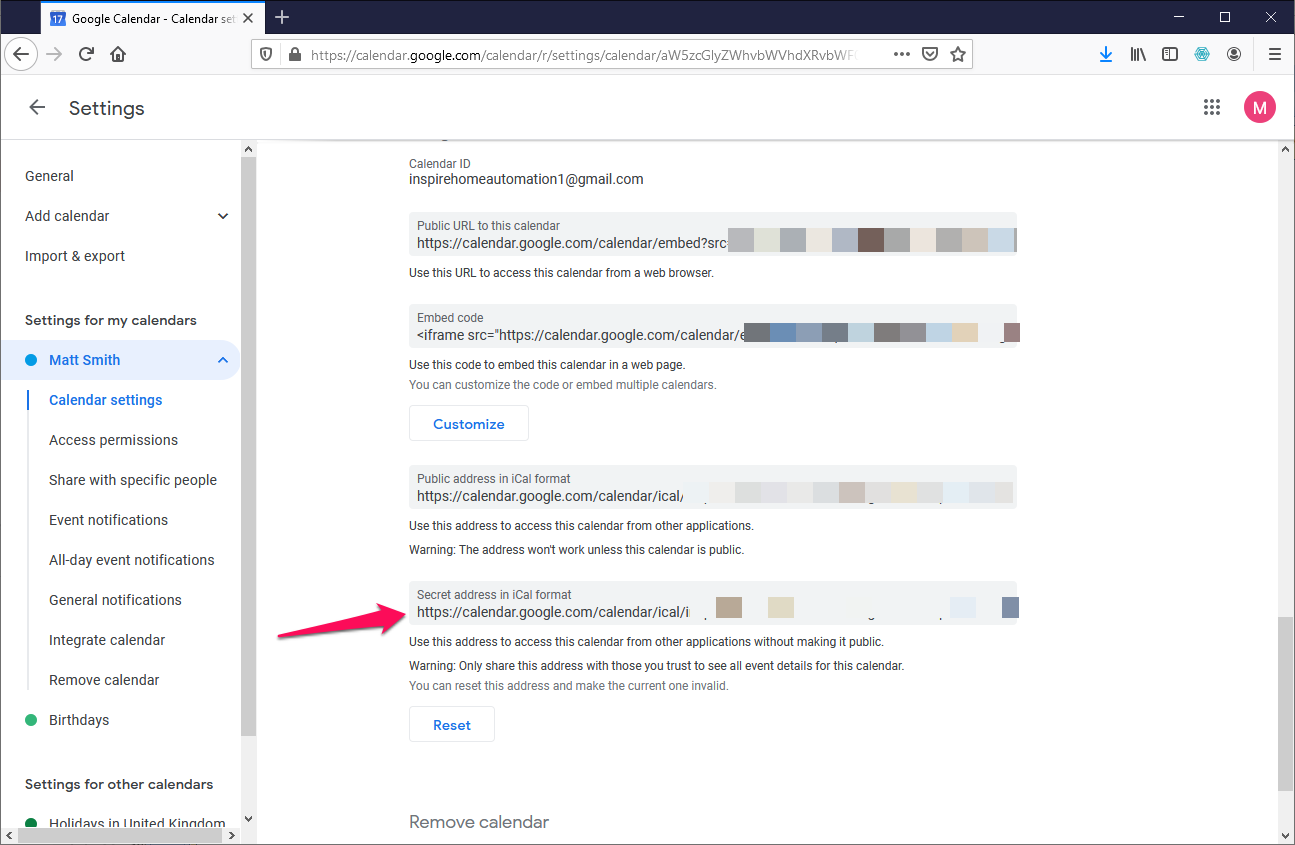Open page actions three-dot menu
Image resolution: width=1295 pixels, height=845 pixels.
click(x=902, y=54)
